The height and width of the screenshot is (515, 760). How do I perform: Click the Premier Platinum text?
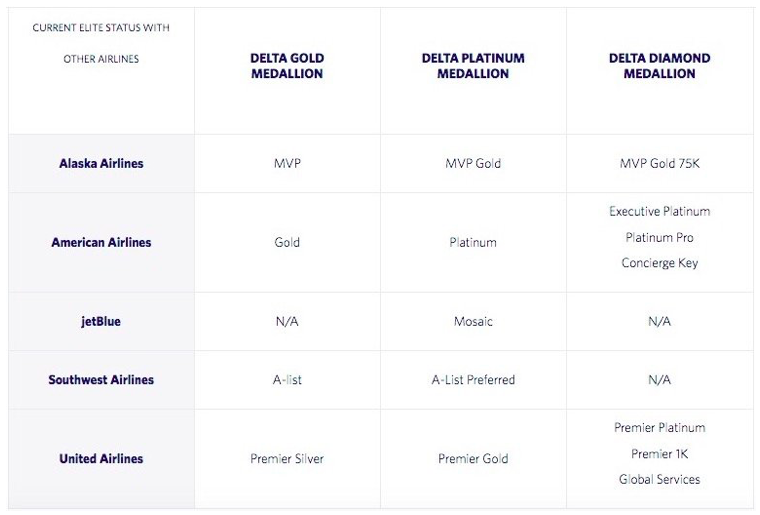(x=659, y=428)
